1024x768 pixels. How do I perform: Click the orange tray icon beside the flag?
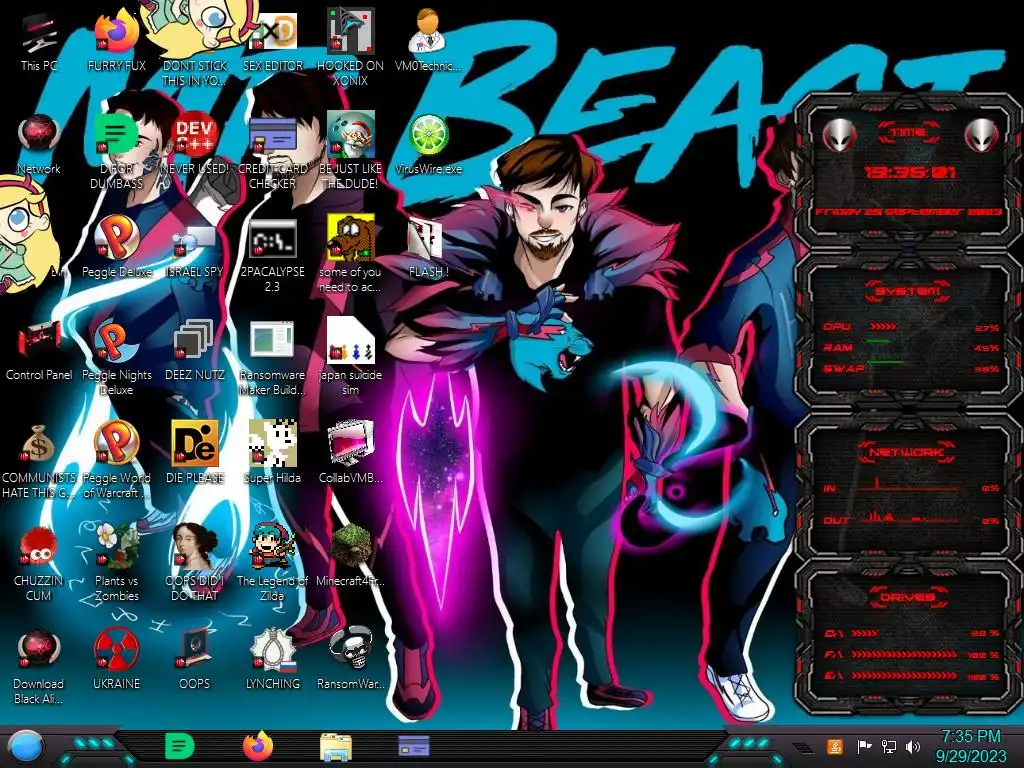click(835, 746)
